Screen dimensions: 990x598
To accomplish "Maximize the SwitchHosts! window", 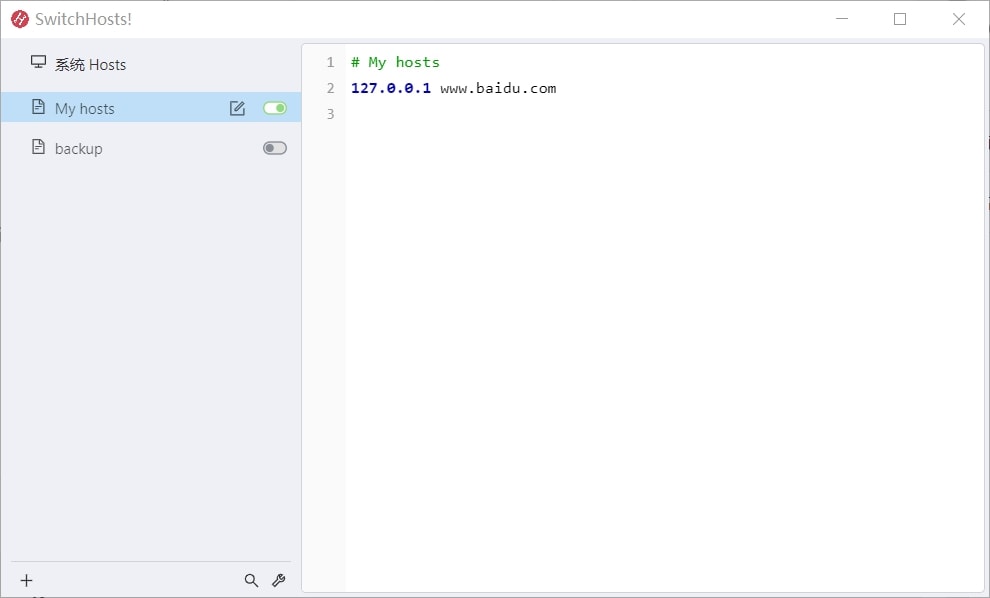I will click(x=900, y=19).
